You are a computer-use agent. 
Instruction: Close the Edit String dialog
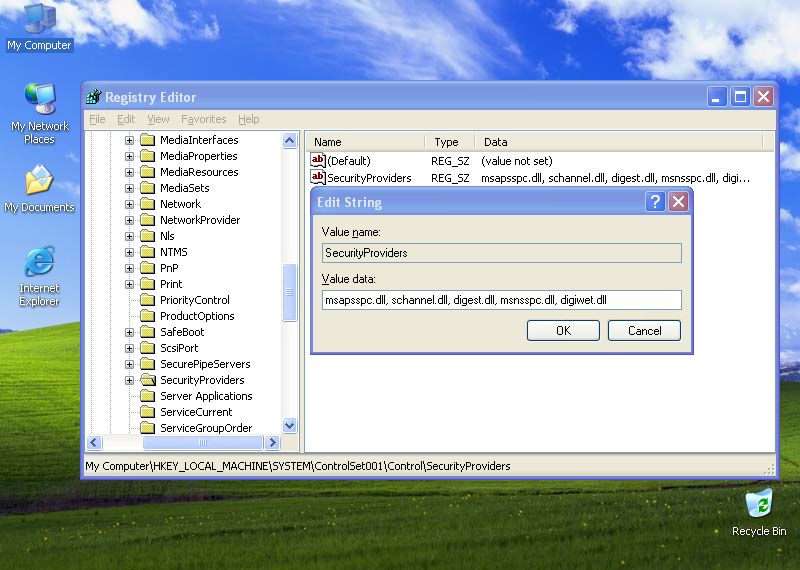point(679,202)
